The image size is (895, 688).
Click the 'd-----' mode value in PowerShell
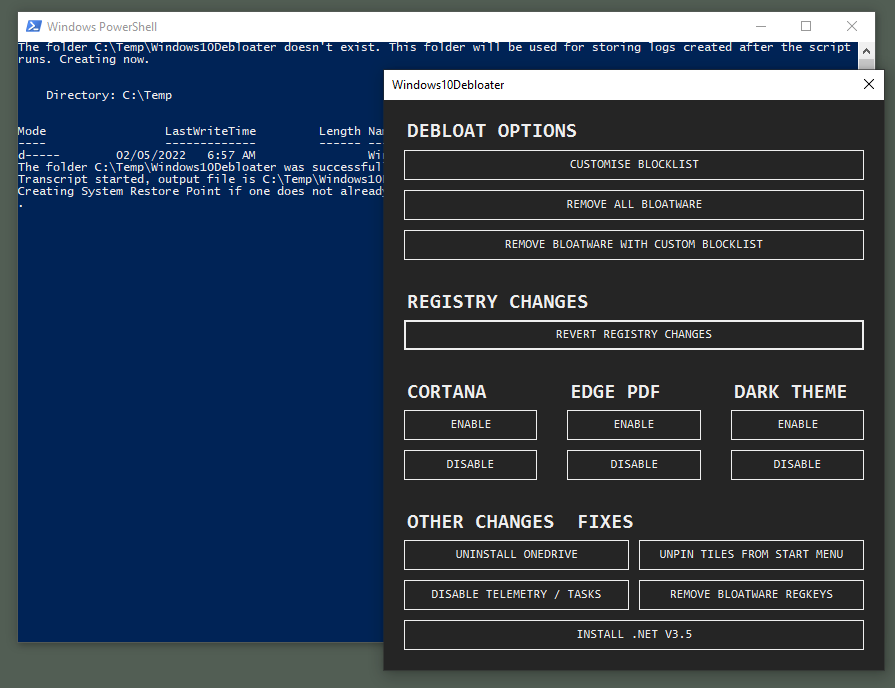(39, 155)
